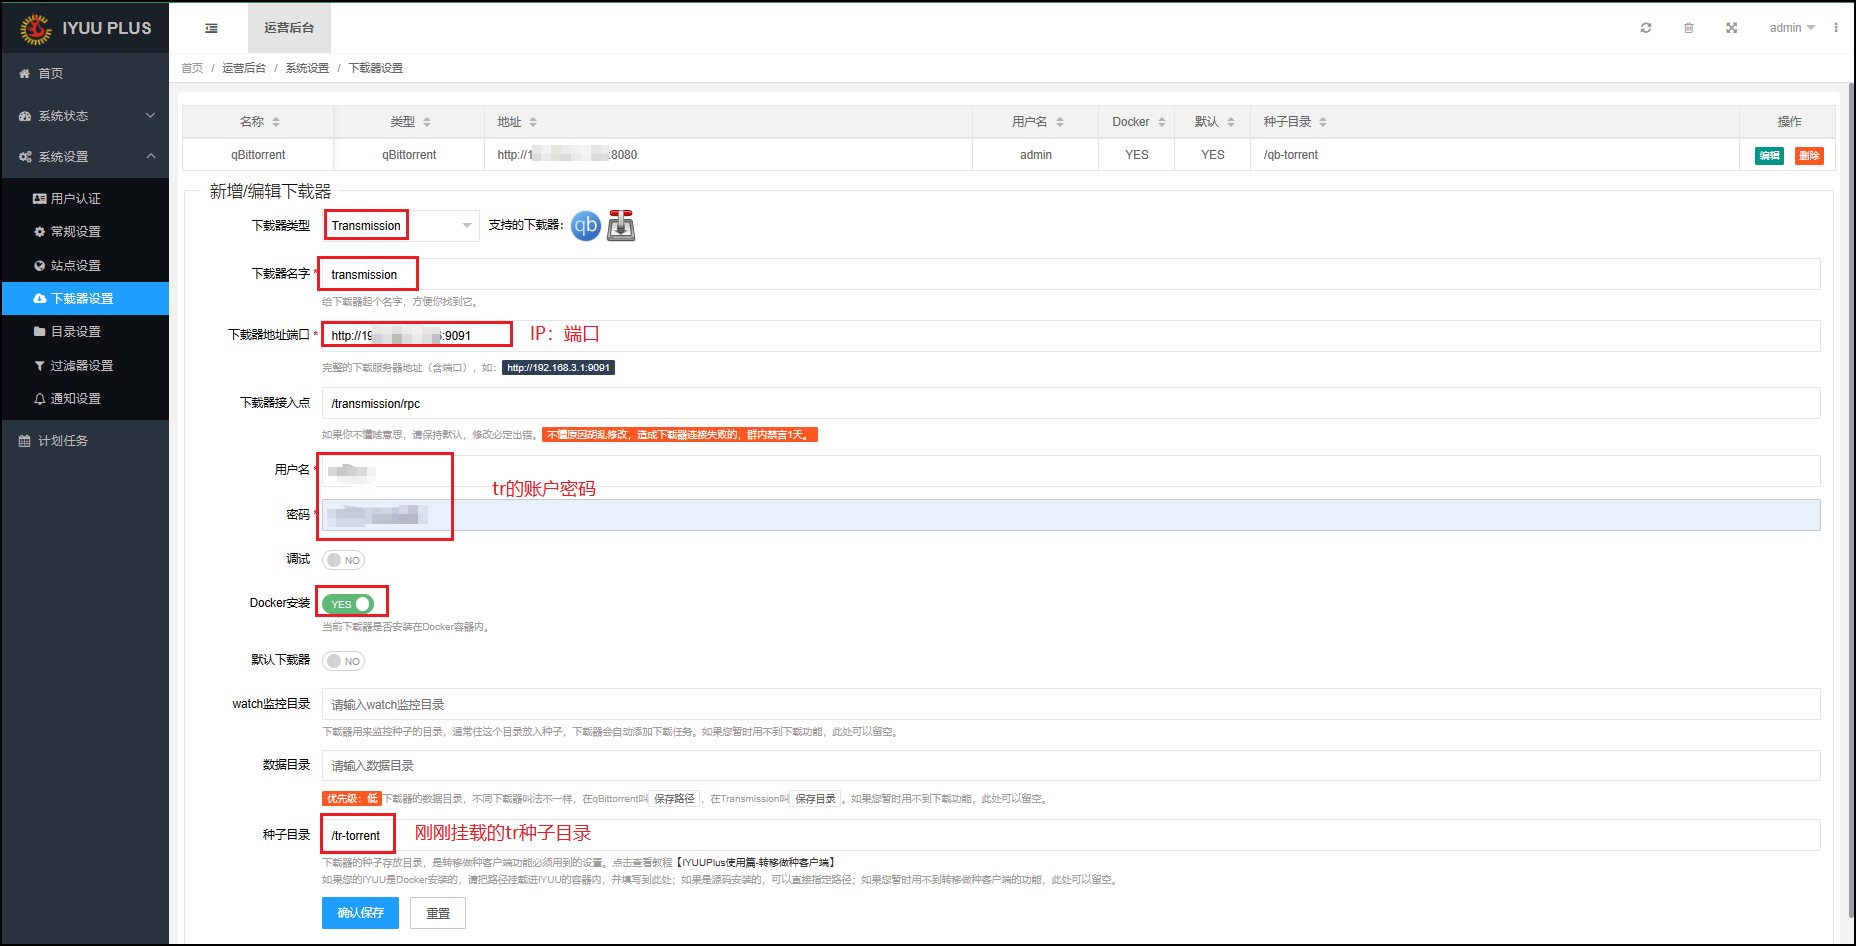Click the watch监控目录 input field
The height and width of the screenshot is (946, 1856).
(1070, 704)
